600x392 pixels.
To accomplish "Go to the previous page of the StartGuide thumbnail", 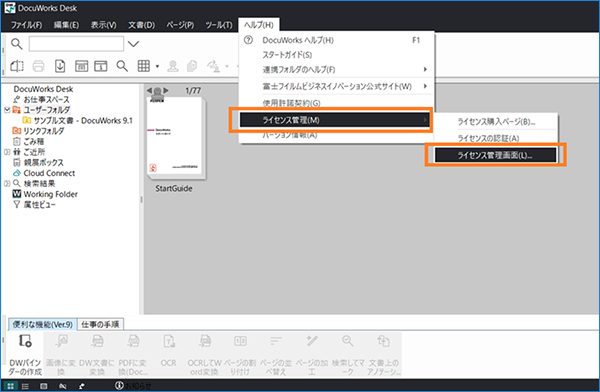I will pyautogui.click(x=150, y=90).
